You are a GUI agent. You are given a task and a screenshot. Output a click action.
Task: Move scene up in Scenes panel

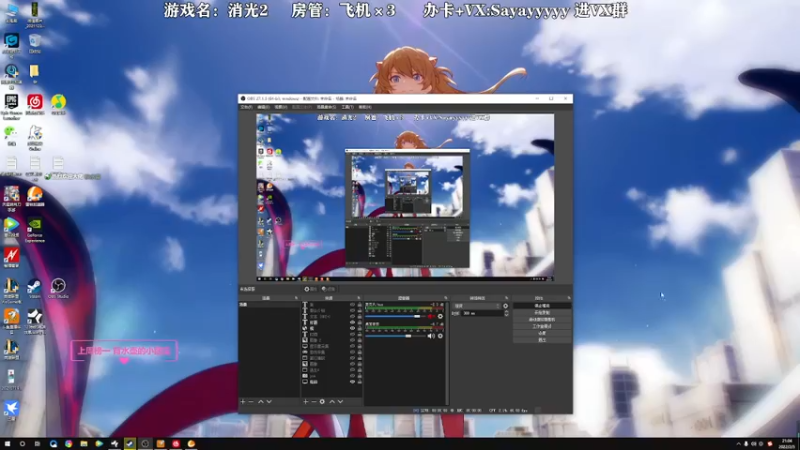click(x=261, y=402)
